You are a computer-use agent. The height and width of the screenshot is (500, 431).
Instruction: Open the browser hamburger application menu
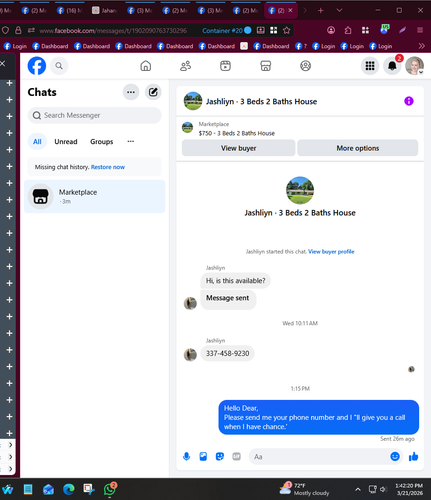(420, 30)
